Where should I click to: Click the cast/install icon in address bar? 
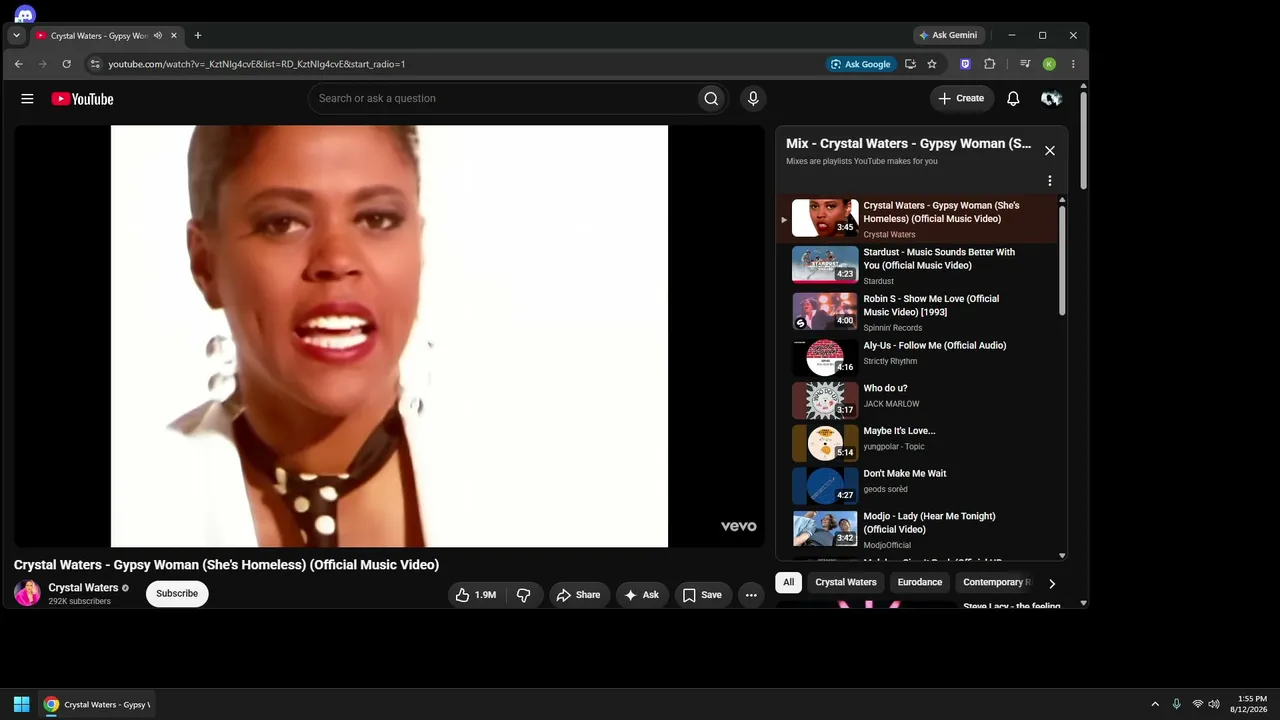pos(910,64)
